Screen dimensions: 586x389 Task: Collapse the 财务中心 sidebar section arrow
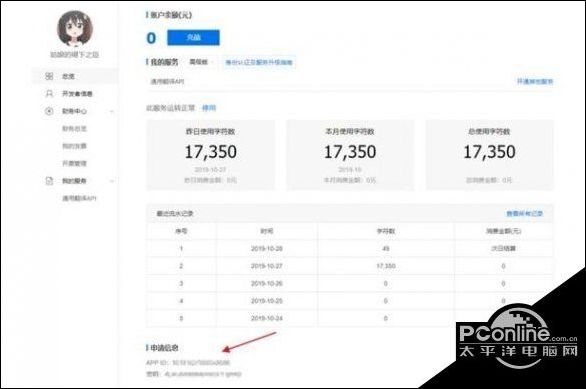tap(112, 111)
